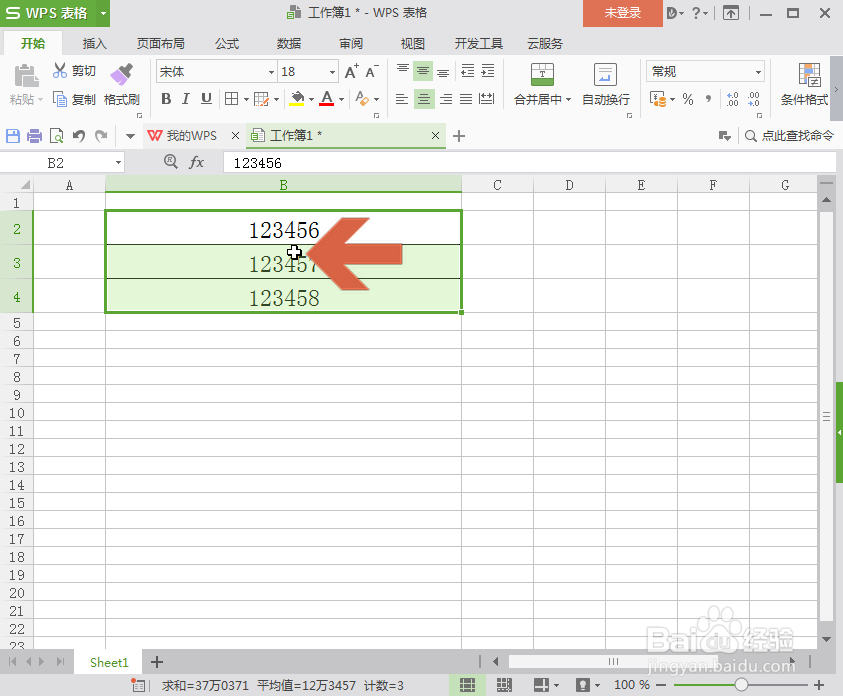
Task: Switch to the 数据 ribbon tab
Action: (x=289, y=43)
